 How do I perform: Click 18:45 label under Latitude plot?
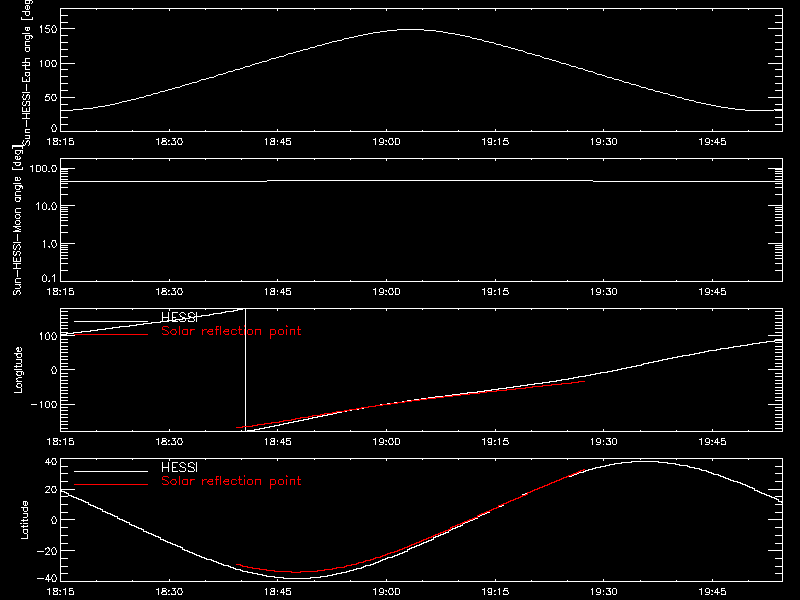(278, 591)
